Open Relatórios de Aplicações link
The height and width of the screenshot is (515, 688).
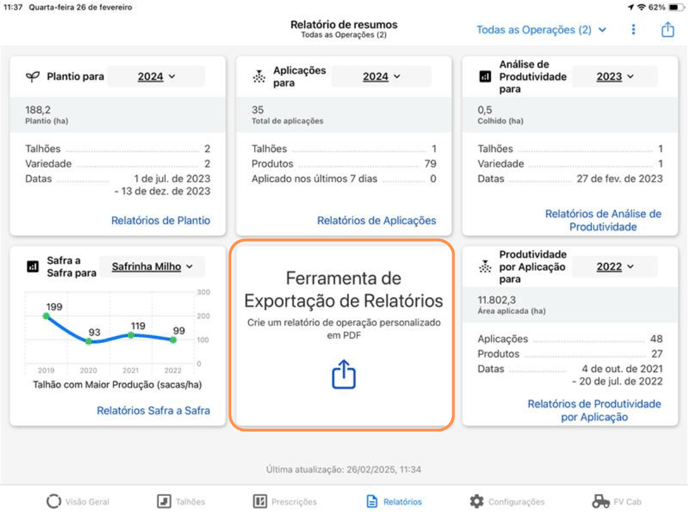coord(376,220)
